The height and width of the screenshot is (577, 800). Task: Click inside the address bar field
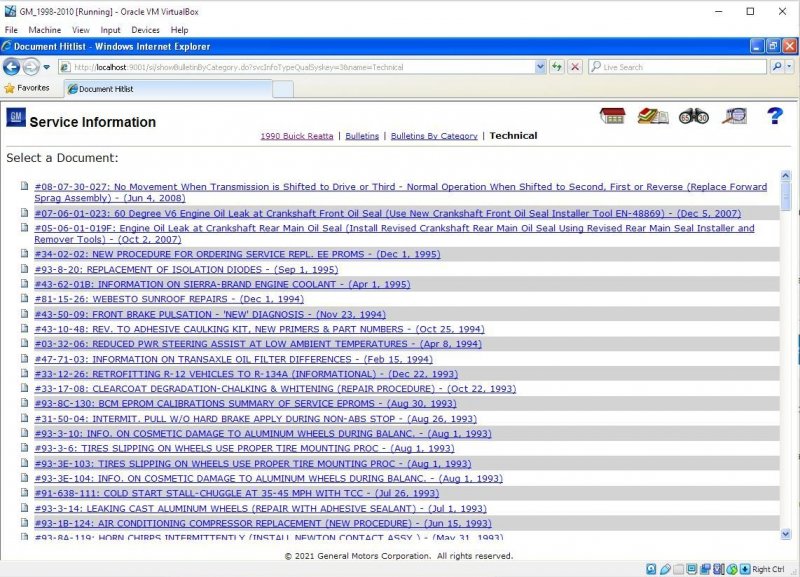300,66
